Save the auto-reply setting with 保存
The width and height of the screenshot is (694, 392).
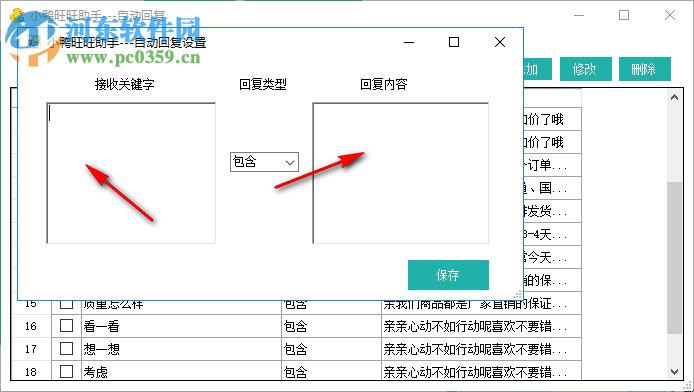448,275
